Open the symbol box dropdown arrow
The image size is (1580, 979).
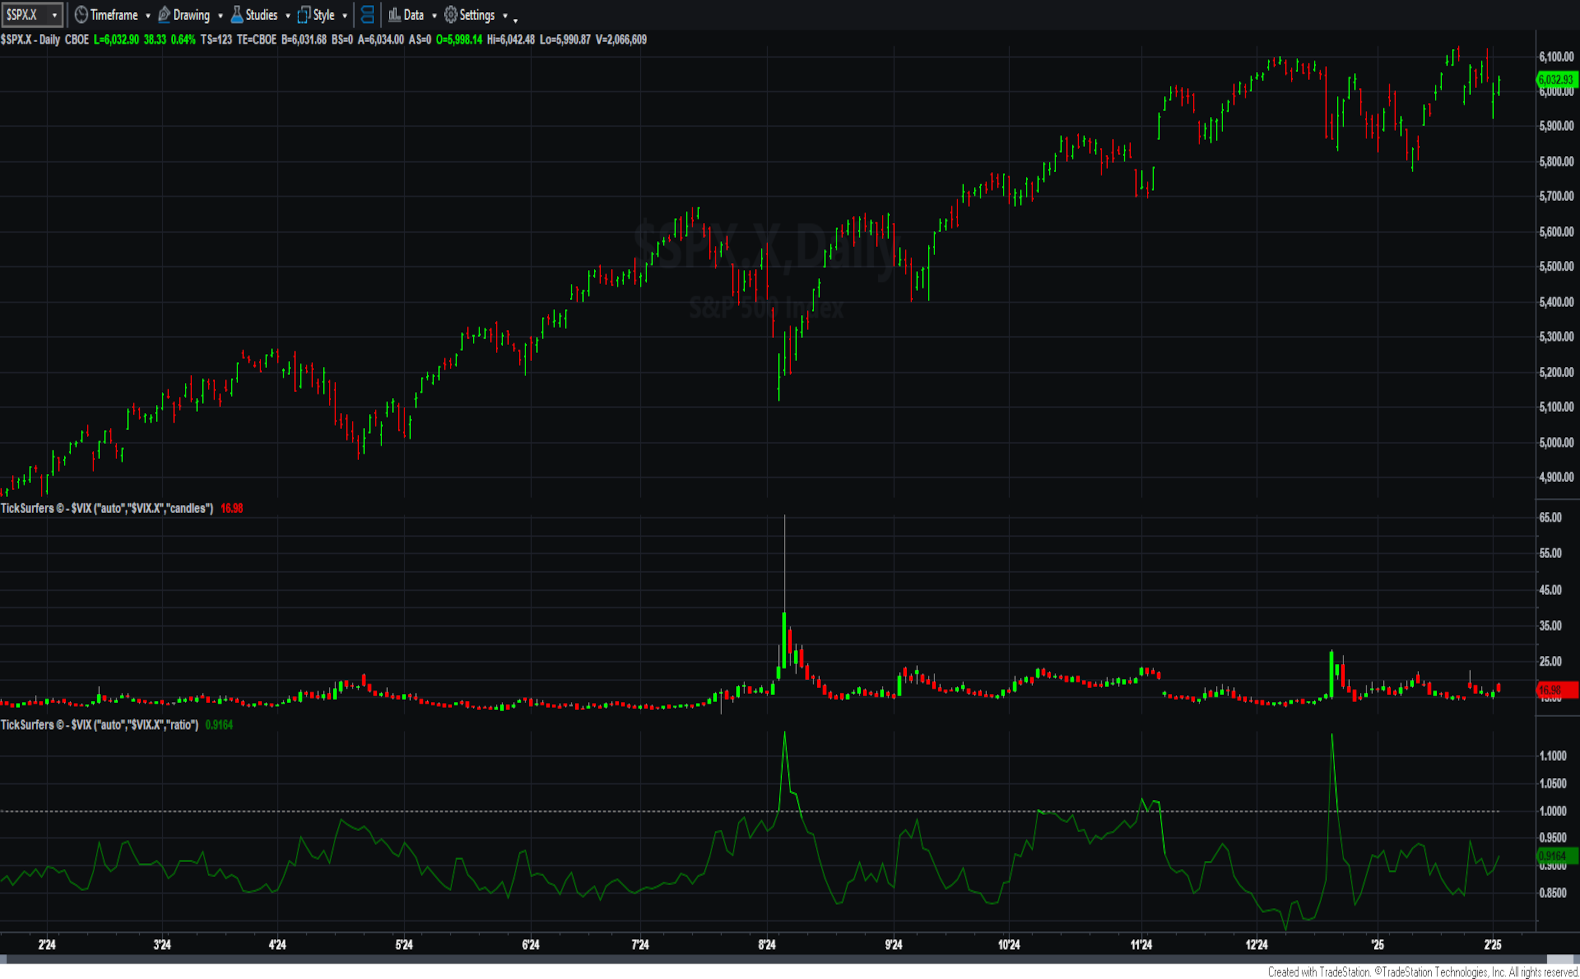click(x=54, y=16)
